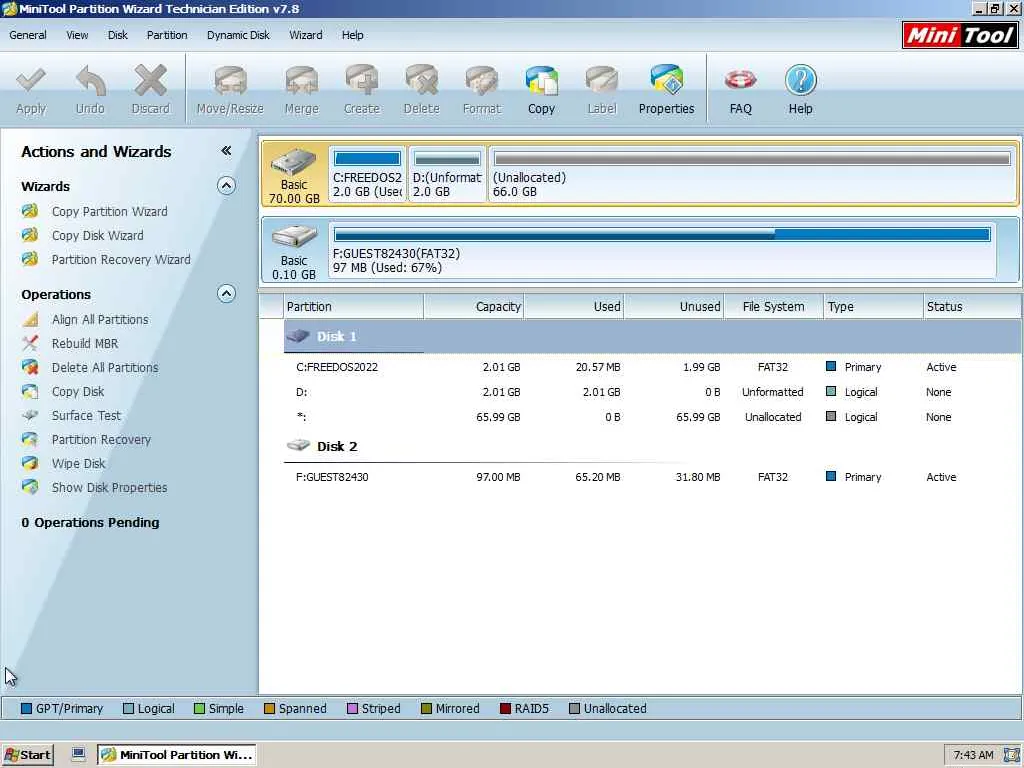This screenshot has width=1024, height=768.
Task: Select the Disk 1 row
Action: pos(652,337)
